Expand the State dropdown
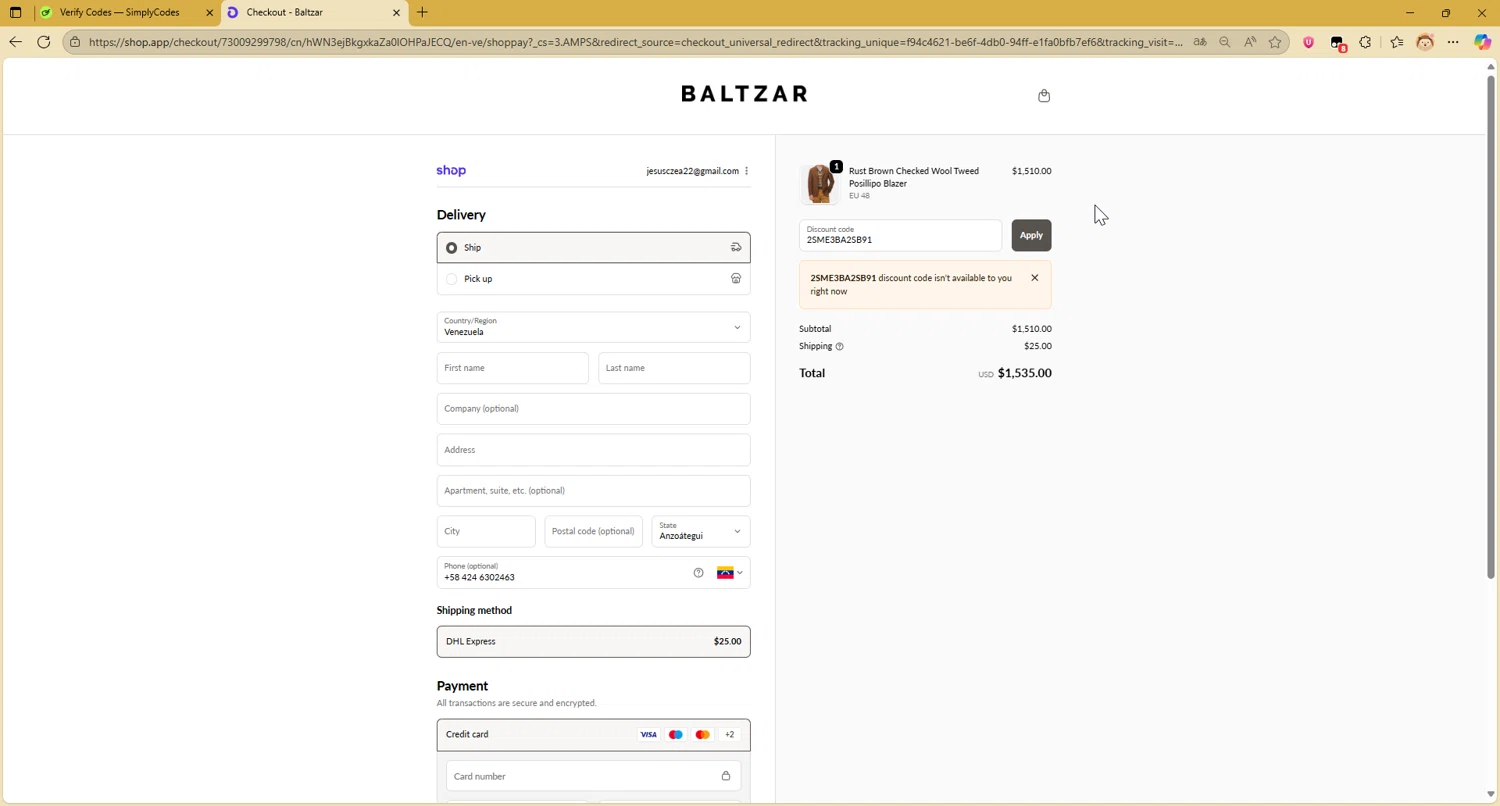Viewport: 1500px width, 806px height. click(x=700, y=531)
